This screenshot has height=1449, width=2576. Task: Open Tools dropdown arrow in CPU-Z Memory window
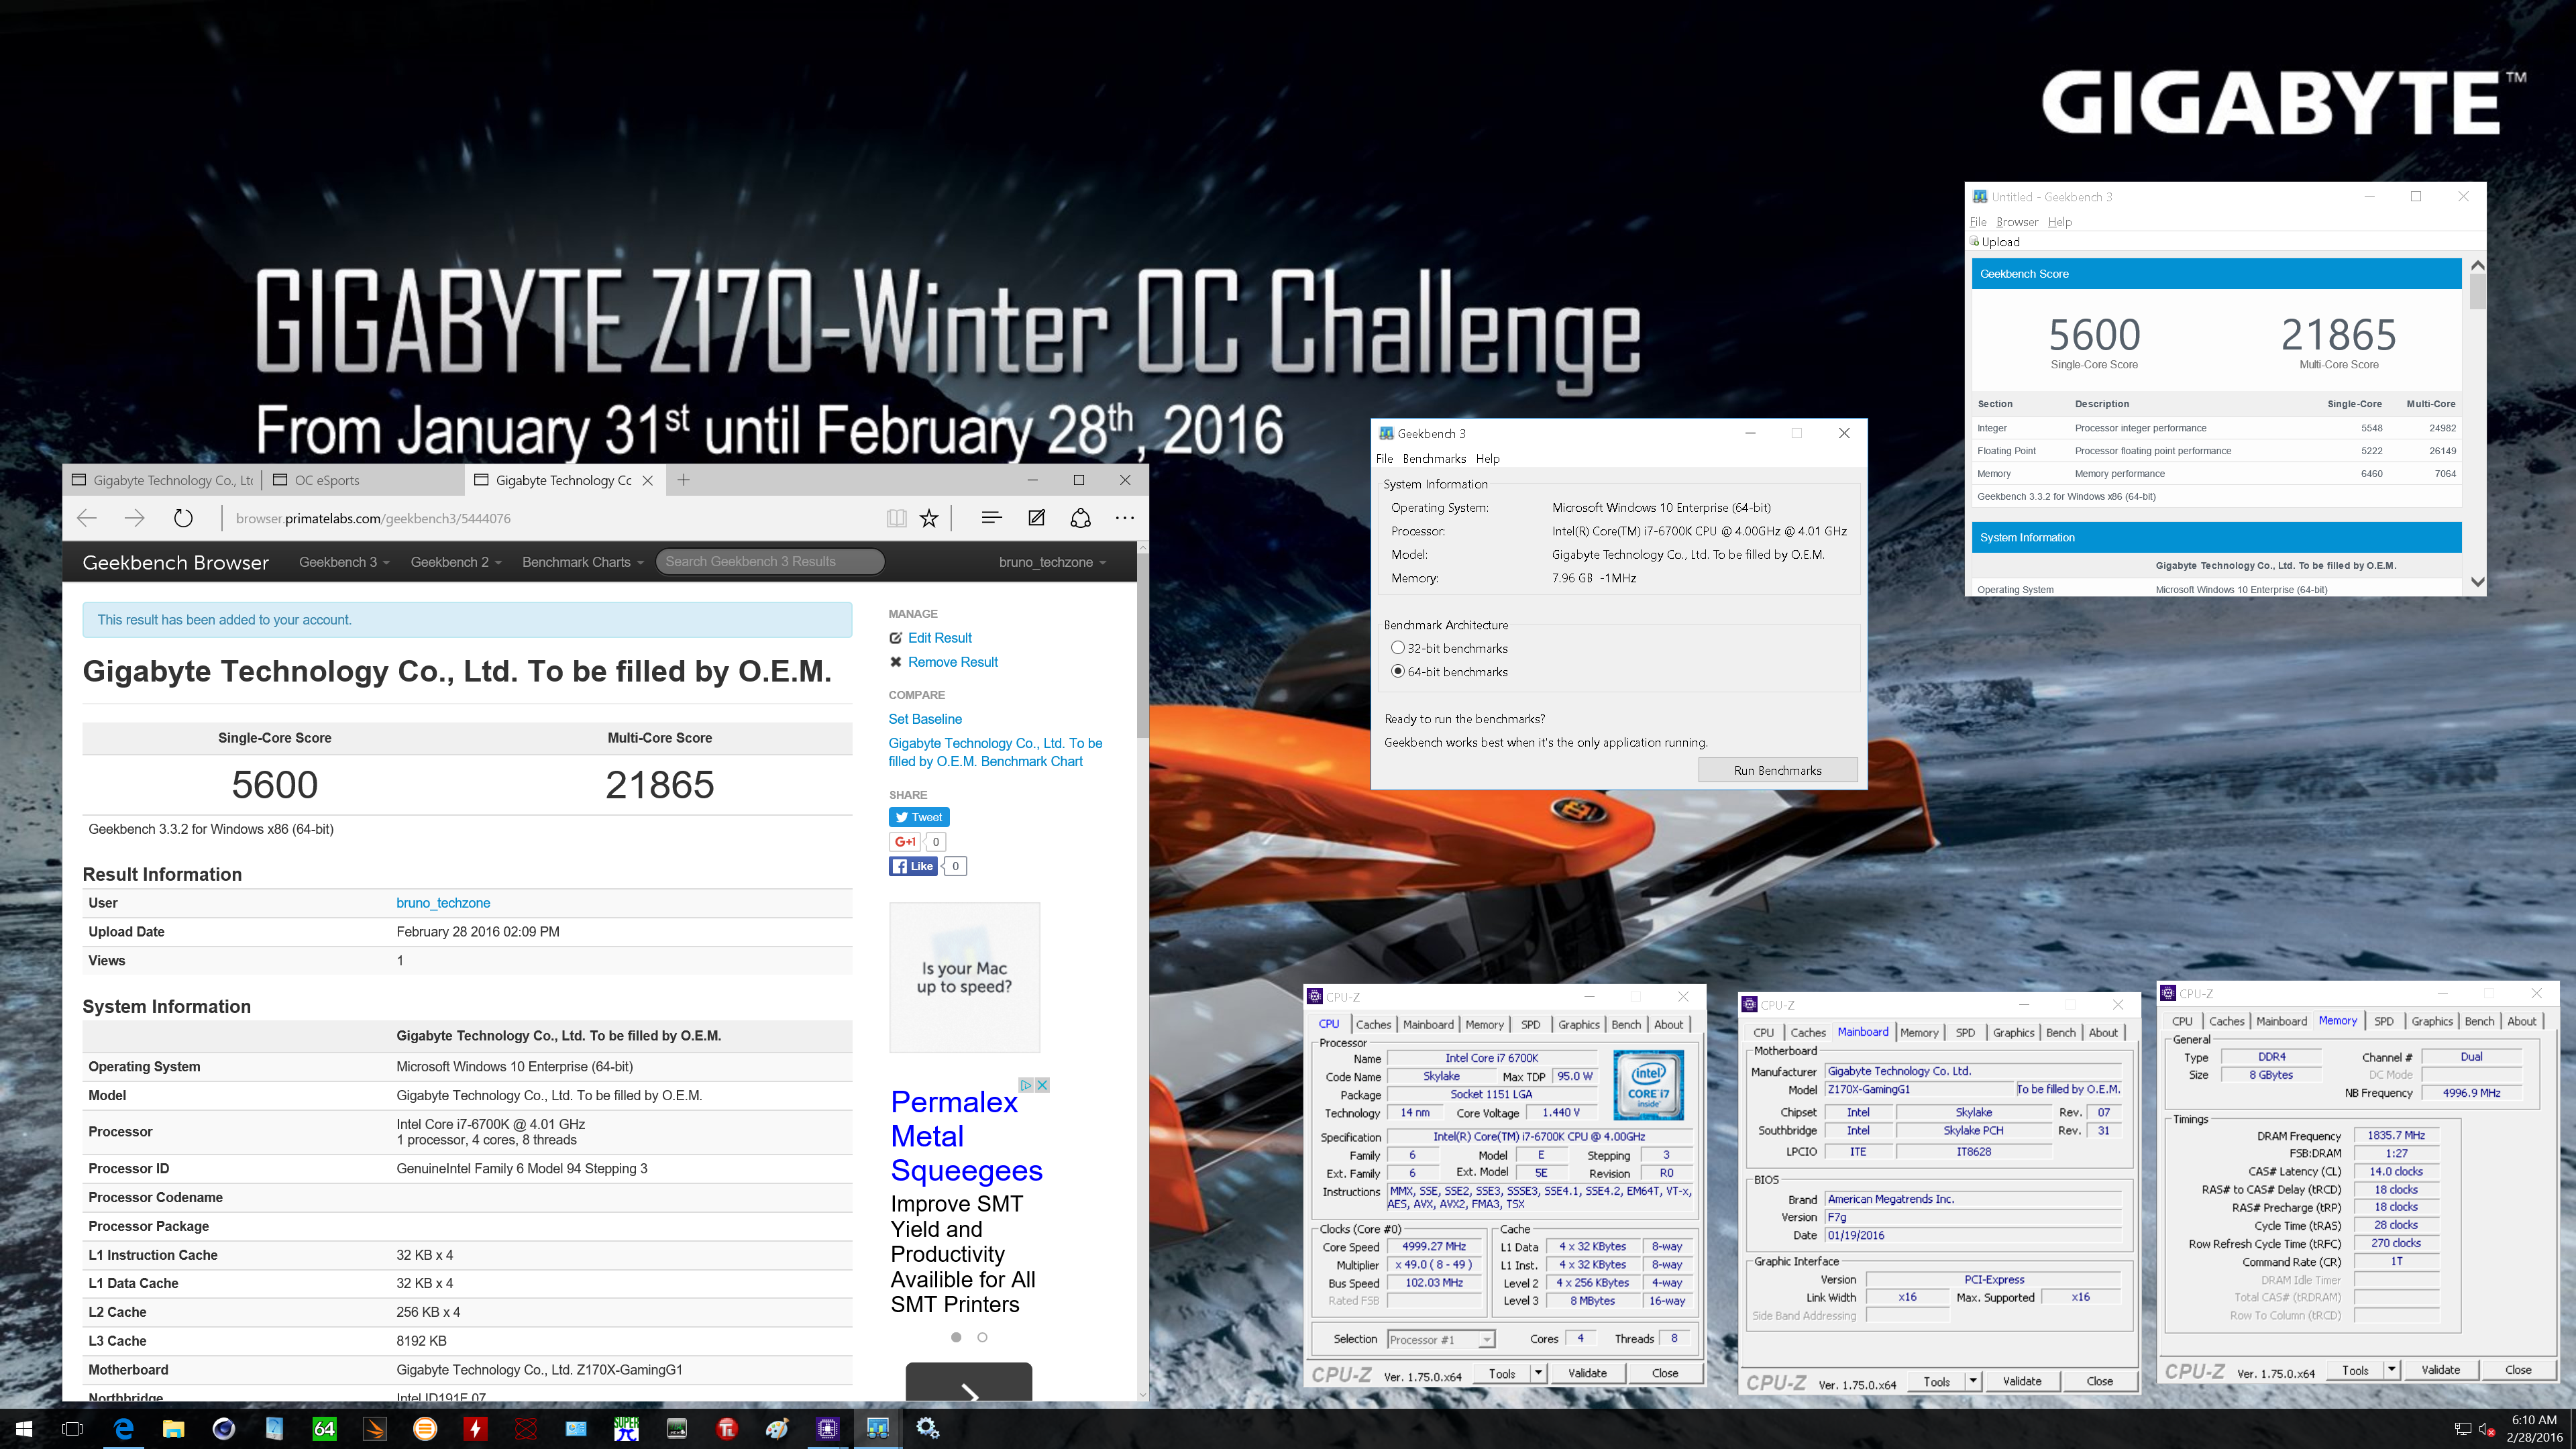[x=2391, y=1370]
